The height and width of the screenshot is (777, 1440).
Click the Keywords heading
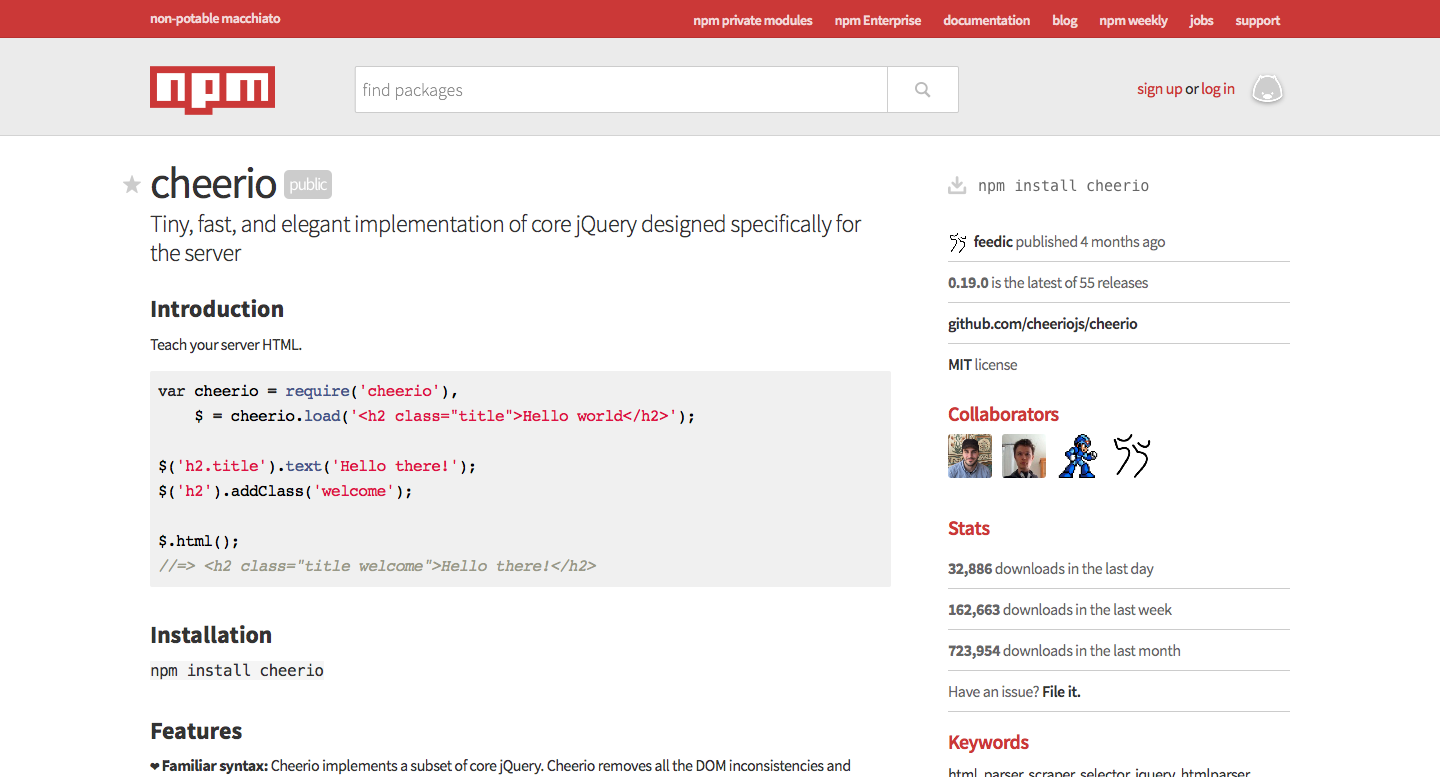(988, 742)
